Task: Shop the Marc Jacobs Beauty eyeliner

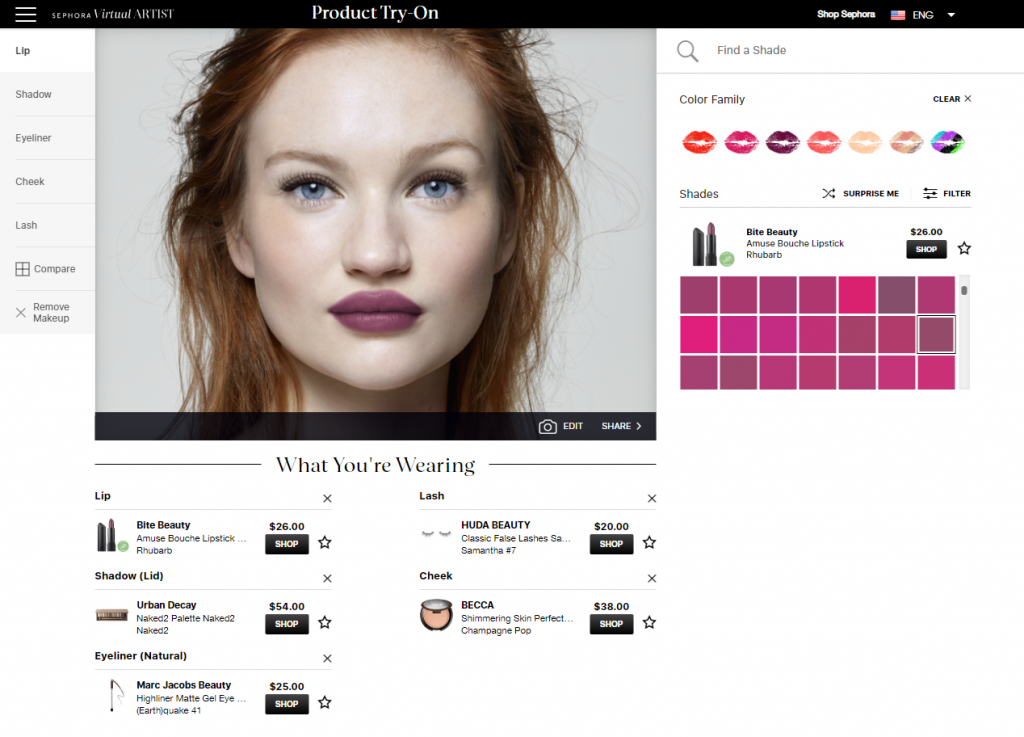Action: tap(287, 704)
